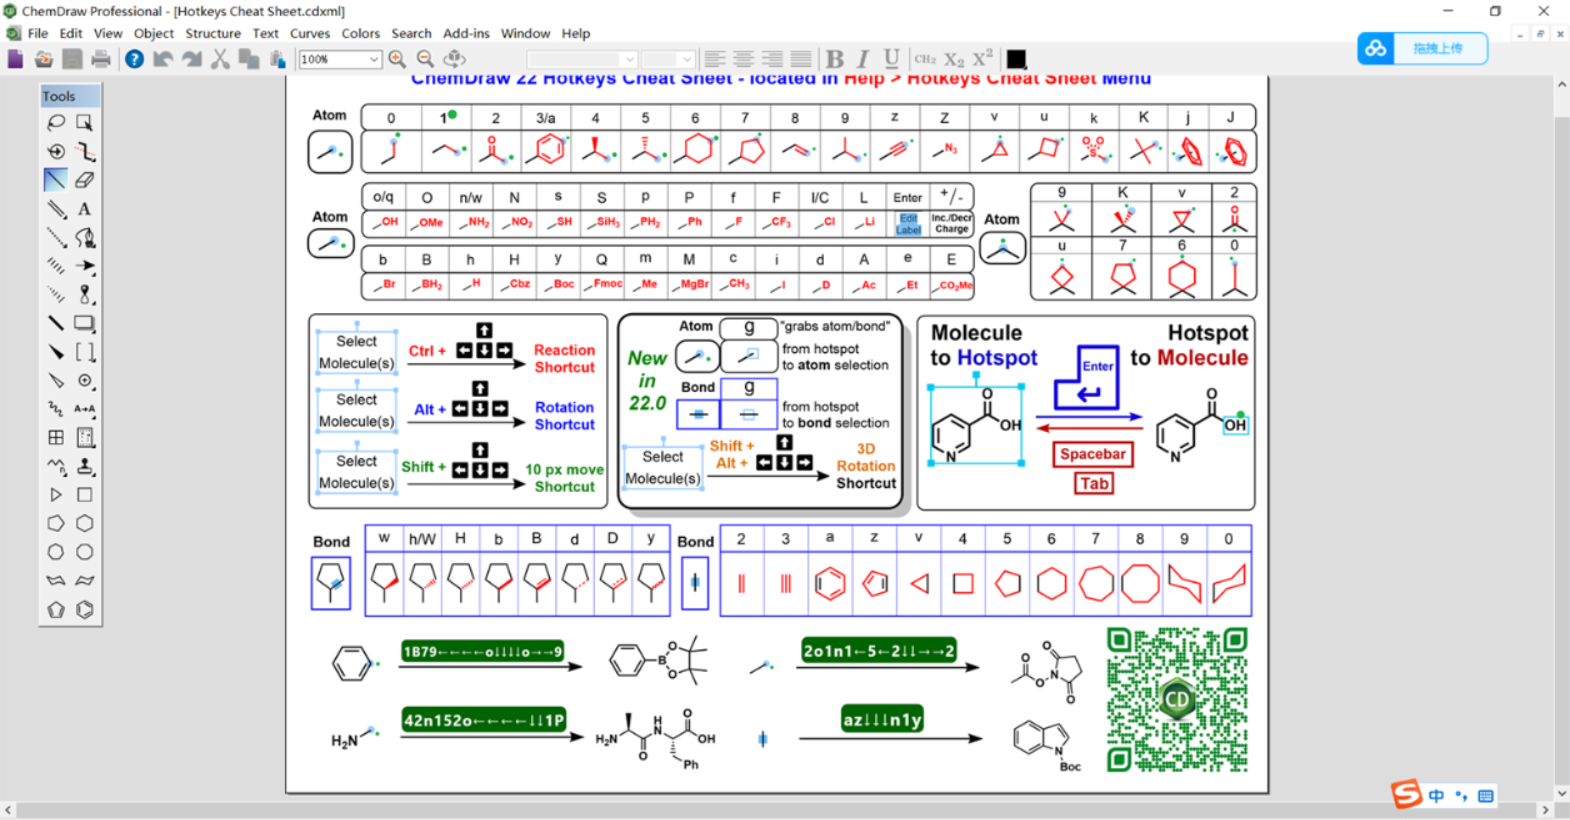Click the Open file icon
The width and height of the screenshot is (1570, 820).
coord(44,59)
